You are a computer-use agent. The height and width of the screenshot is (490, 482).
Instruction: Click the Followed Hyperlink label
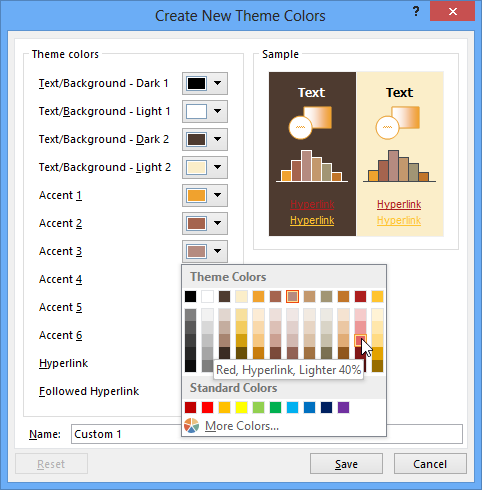tap(89, 391)
